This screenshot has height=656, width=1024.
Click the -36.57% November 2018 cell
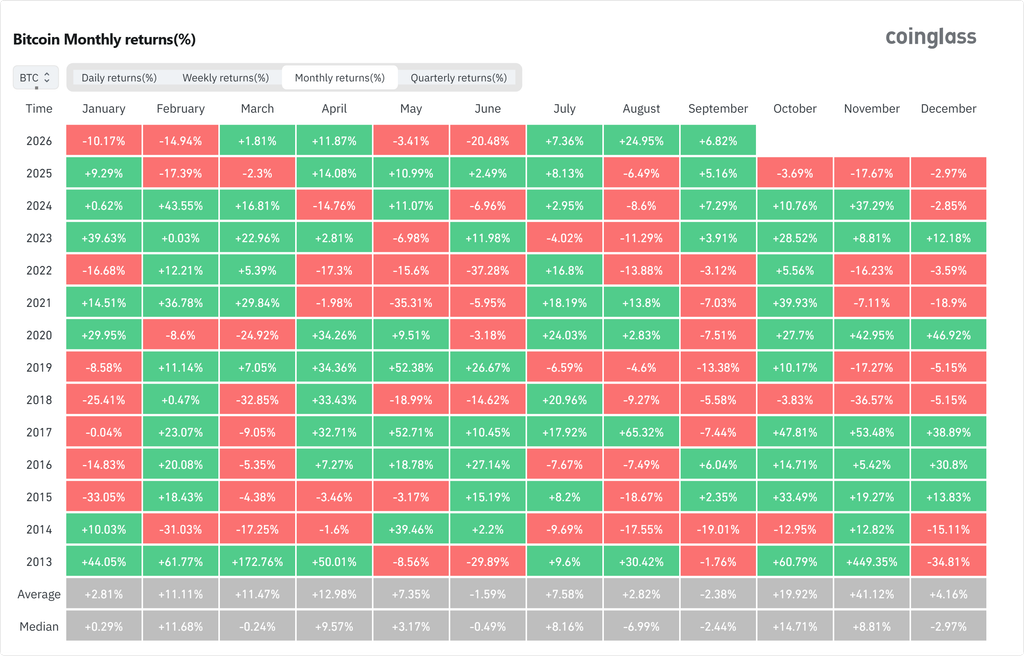pos(872,400)
